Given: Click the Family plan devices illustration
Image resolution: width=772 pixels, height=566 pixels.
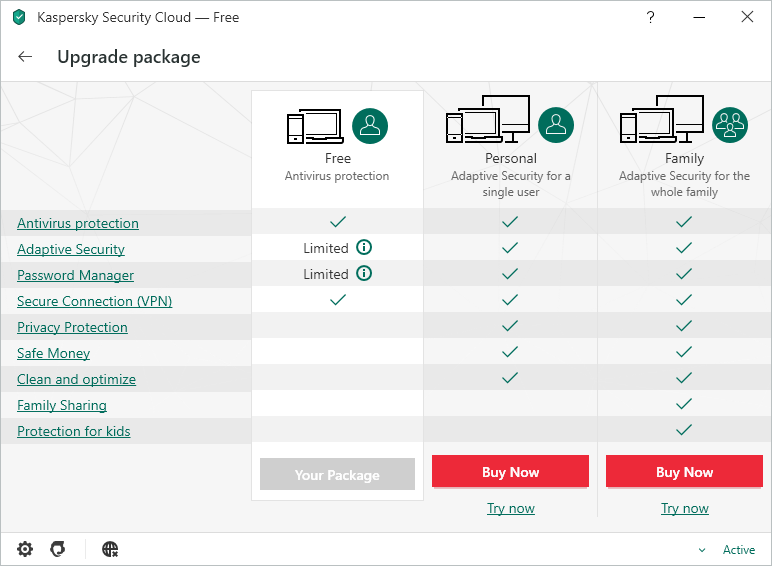Looking at the screenshot, I should pyautogui.click(x=662, y=119).
